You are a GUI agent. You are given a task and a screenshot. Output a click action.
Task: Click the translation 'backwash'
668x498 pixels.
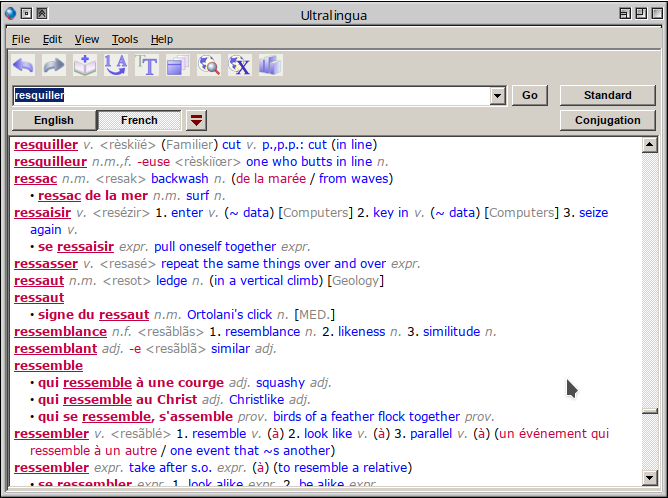[180, 179]
